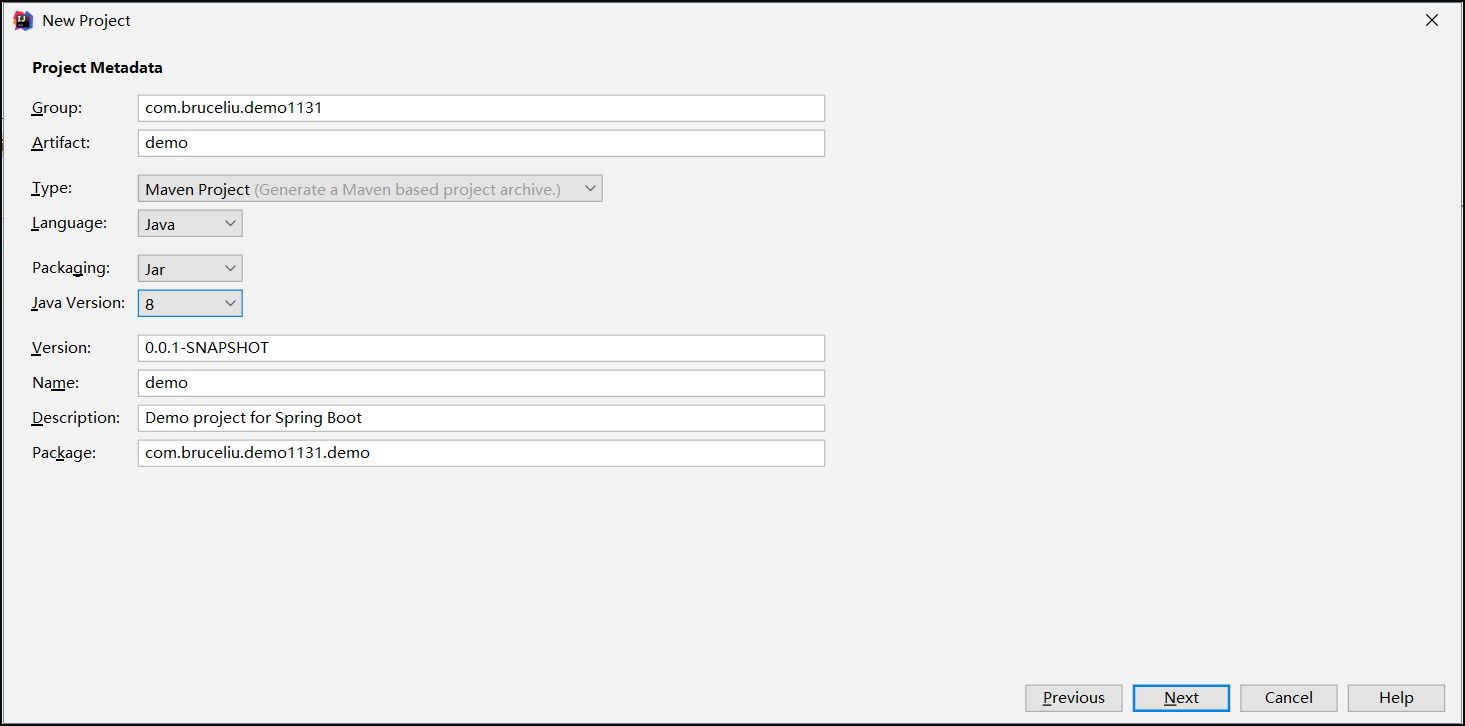Expand the Java Version dropdown
Viewport: 1465px width, 726px height.
point(190,303)
